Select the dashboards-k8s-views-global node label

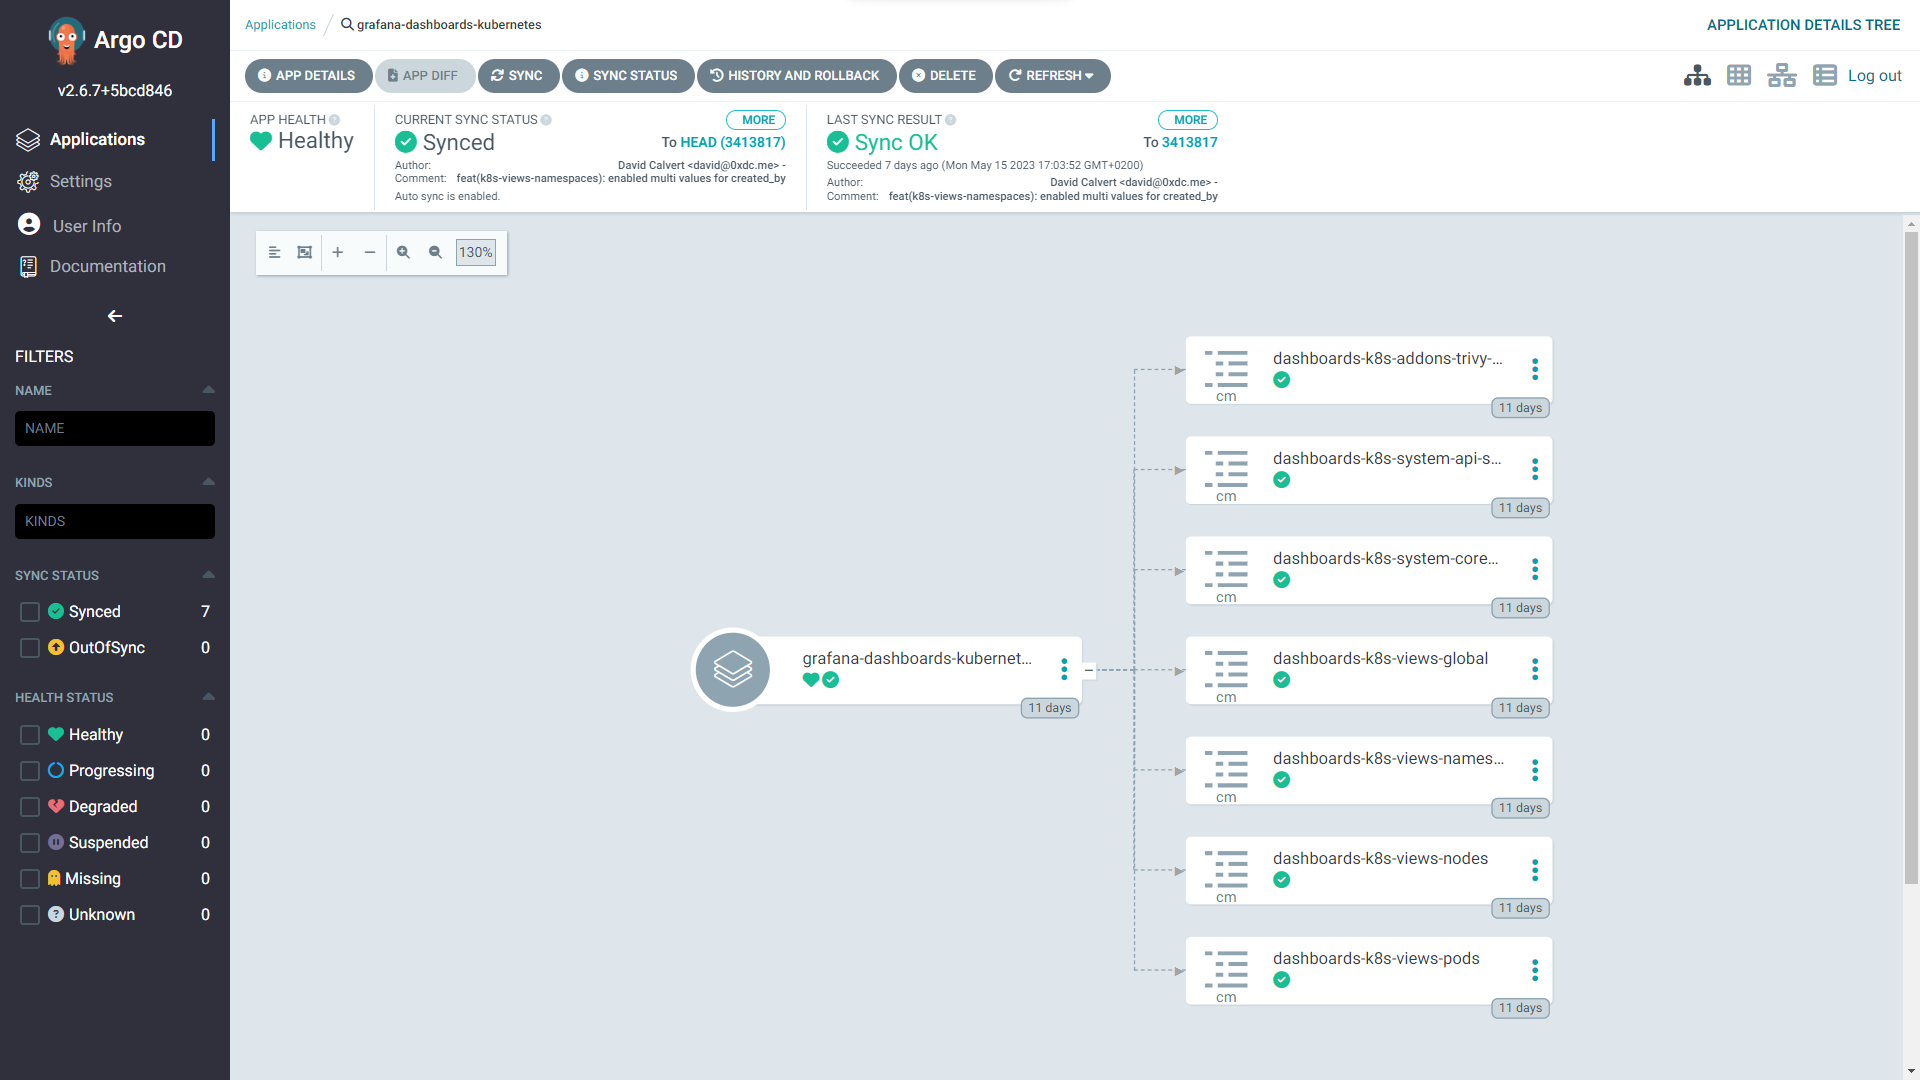[1380, 659]
